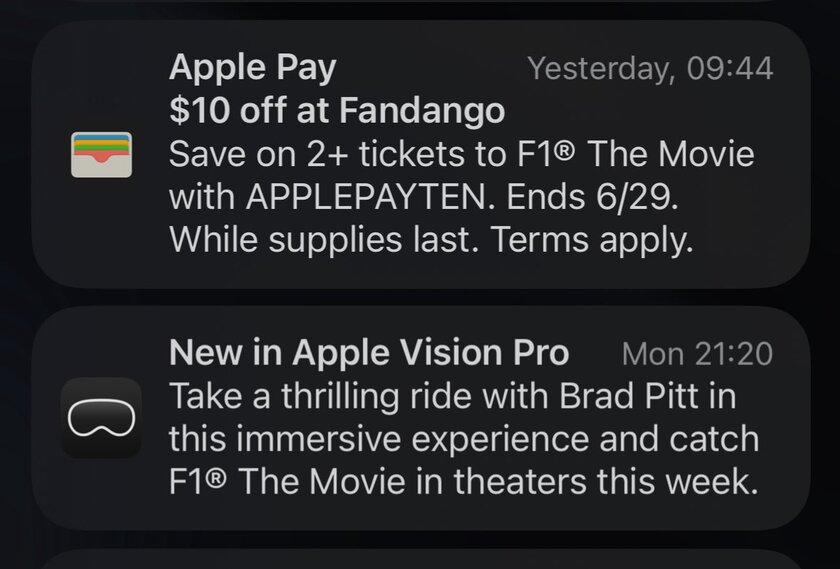Tap While supplies last. Terms apply. text
The image size is (840, 569).
click(x=431, y=239)
